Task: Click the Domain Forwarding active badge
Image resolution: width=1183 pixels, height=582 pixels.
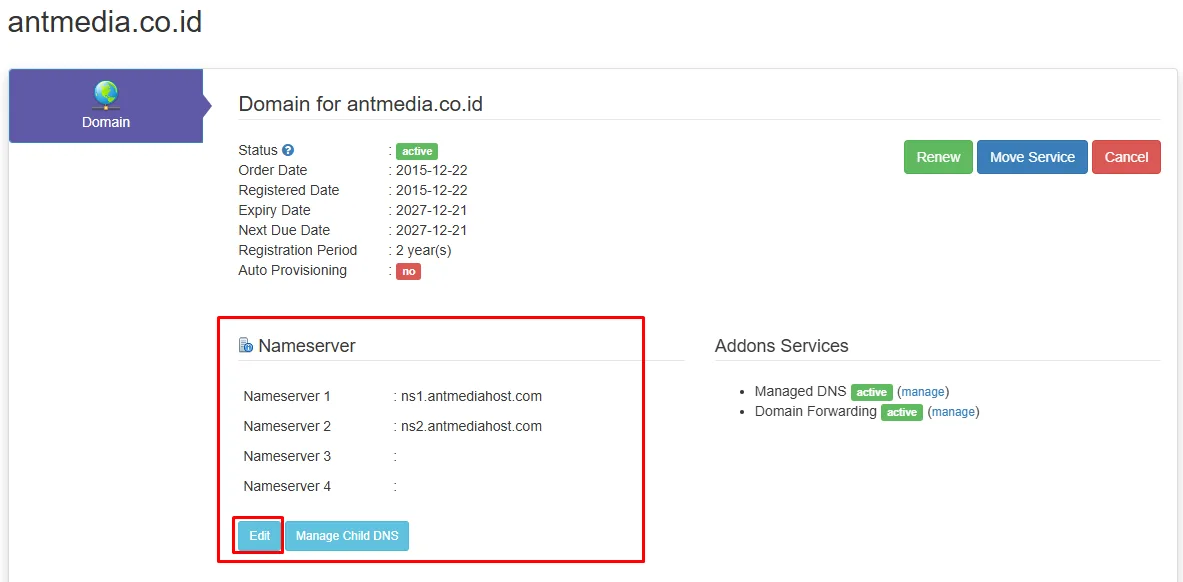Action: [901, 412]
